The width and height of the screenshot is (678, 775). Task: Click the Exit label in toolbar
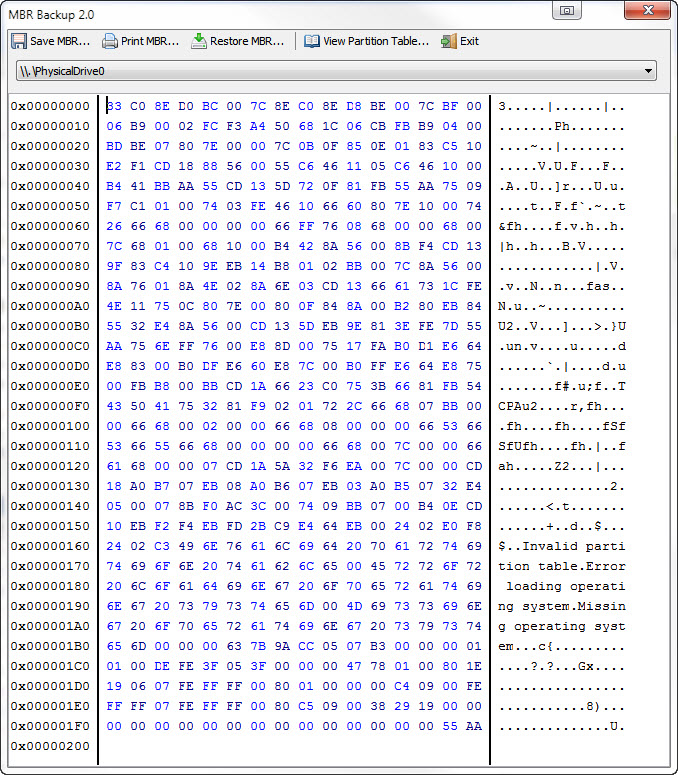coord(469,42)
